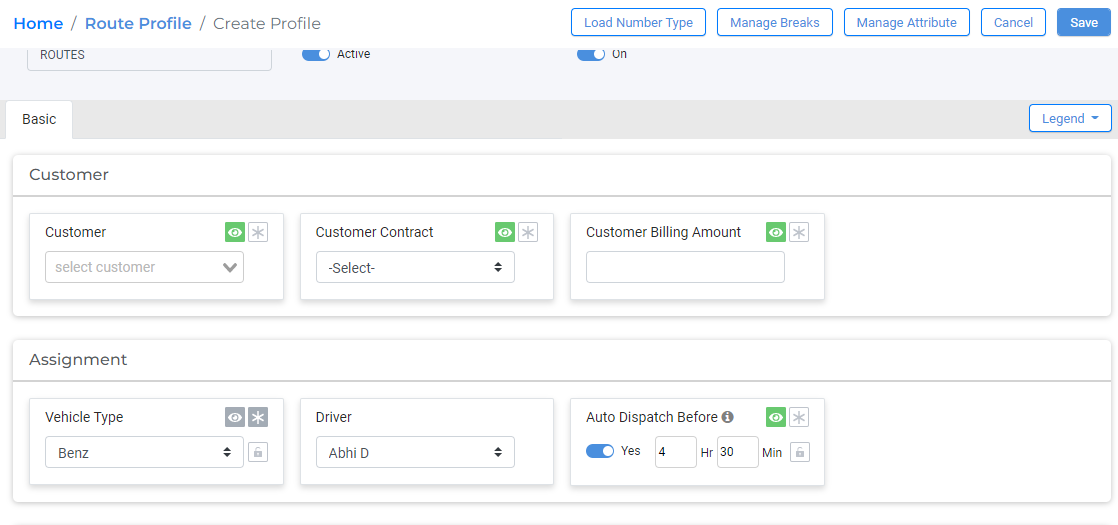The height and width of the screenshot is (525, 1118).
Task: Click the asterisk icon for Auto Dispatch Before
Action: tap(798, 417)
